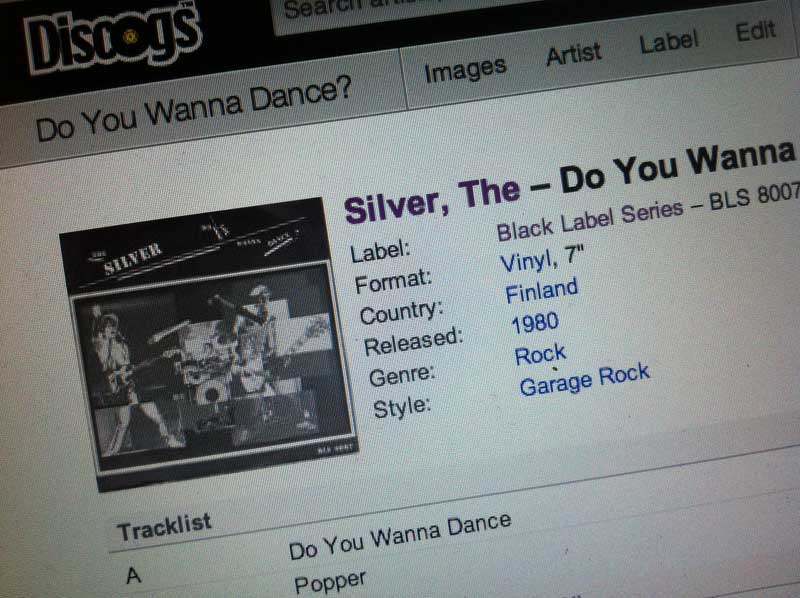Click the Discogs logo
800x598 pixels.
click(113, 38)
